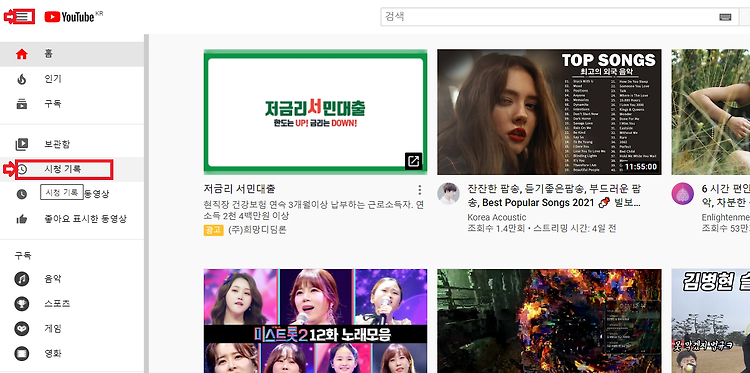Open the 저금리 서민대출 ad thumbnail
The height and width of the screenshot is (373, 750).
pyautogui.click(x=315, y=112)
